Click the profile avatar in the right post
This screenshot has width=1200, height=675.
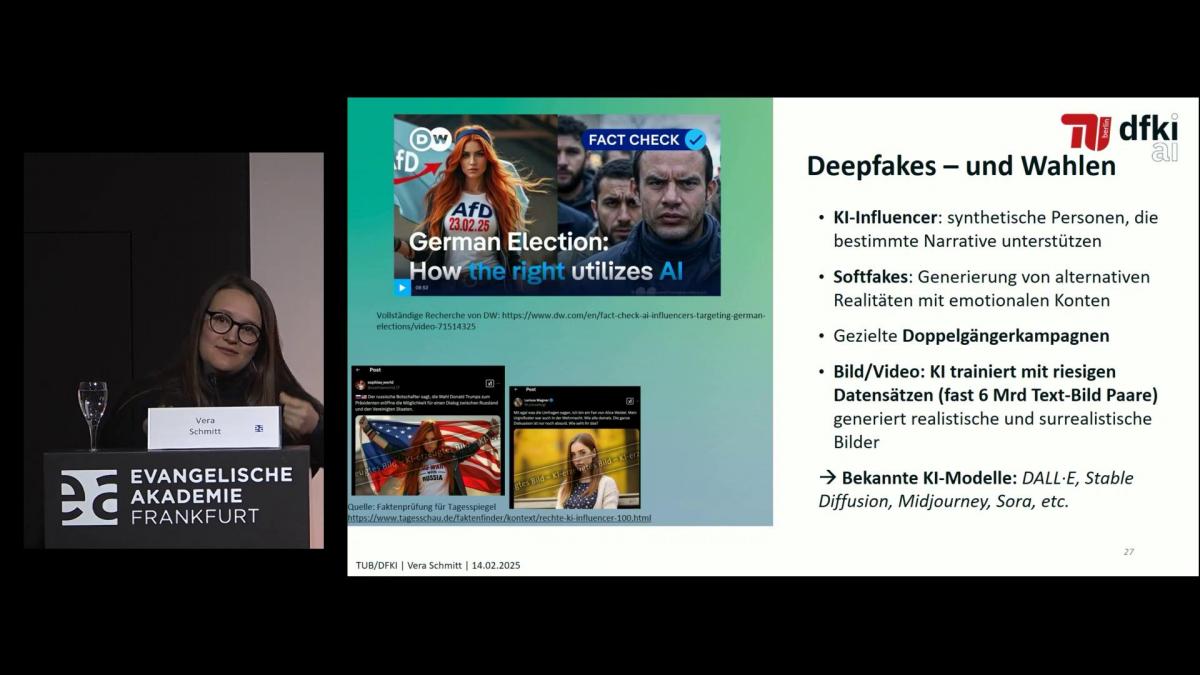(518, 401)
